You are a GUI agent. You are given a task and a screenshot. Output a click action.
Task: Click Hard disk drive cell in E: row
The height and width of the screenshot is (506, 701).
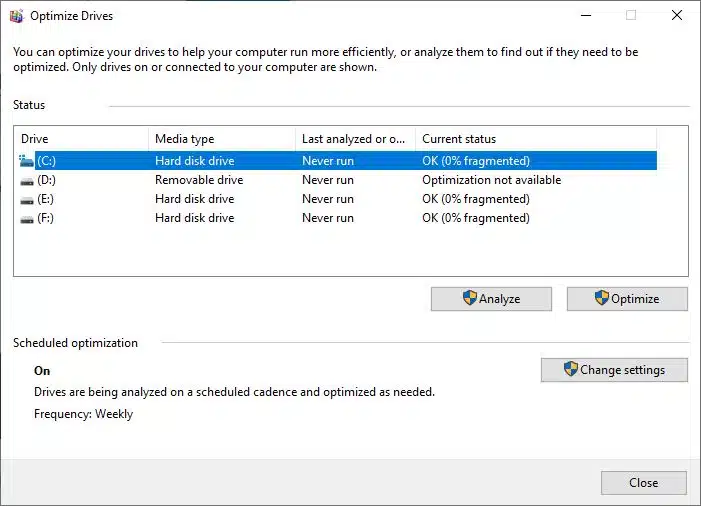pyautogui.click(x=194, y=199)
